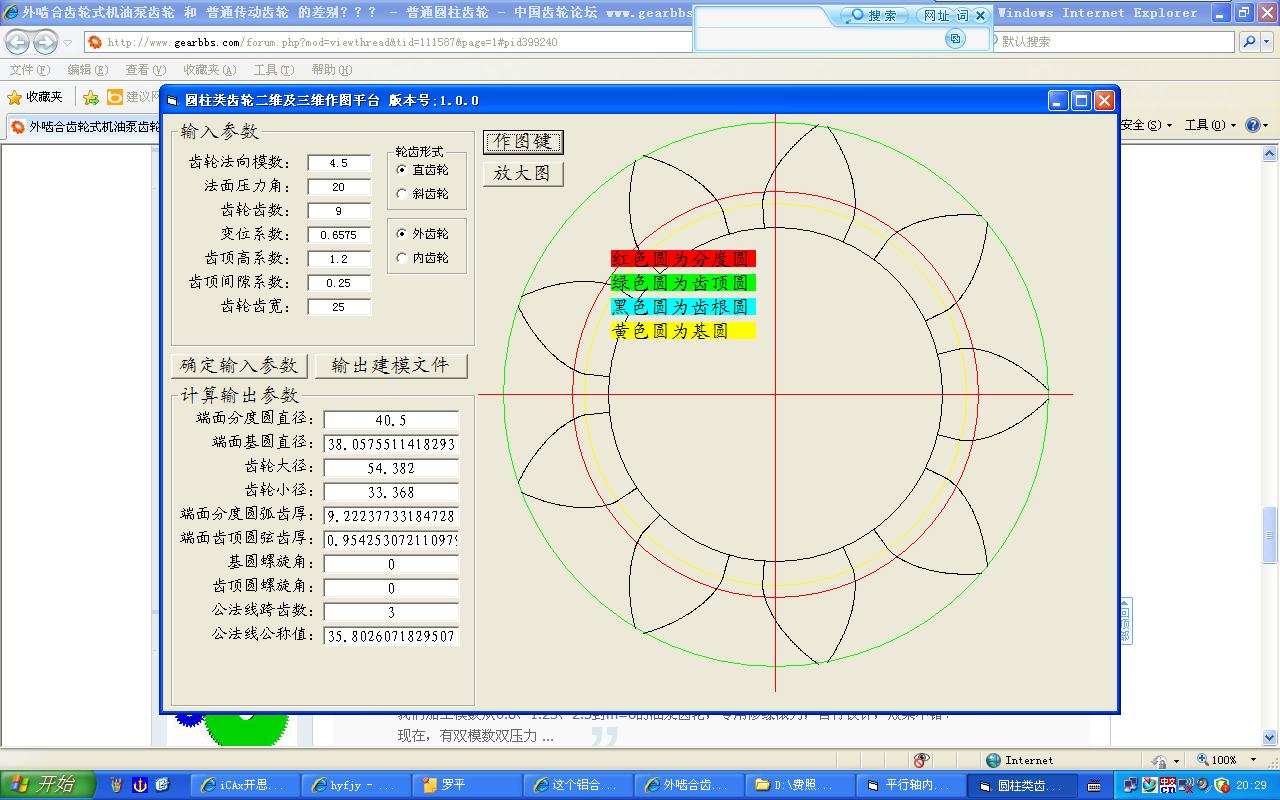This screenshot has width=1280, height=800.
Task: Click the IE Back navigation arrow
Action: point(17,42)
